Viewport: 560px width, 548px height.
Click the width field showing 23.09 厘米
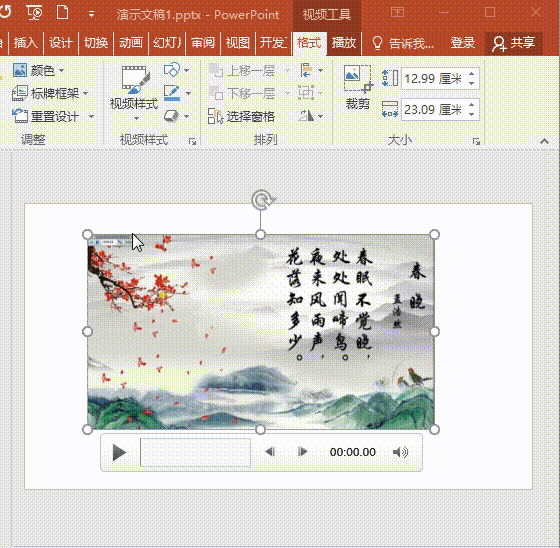[433, 109]
